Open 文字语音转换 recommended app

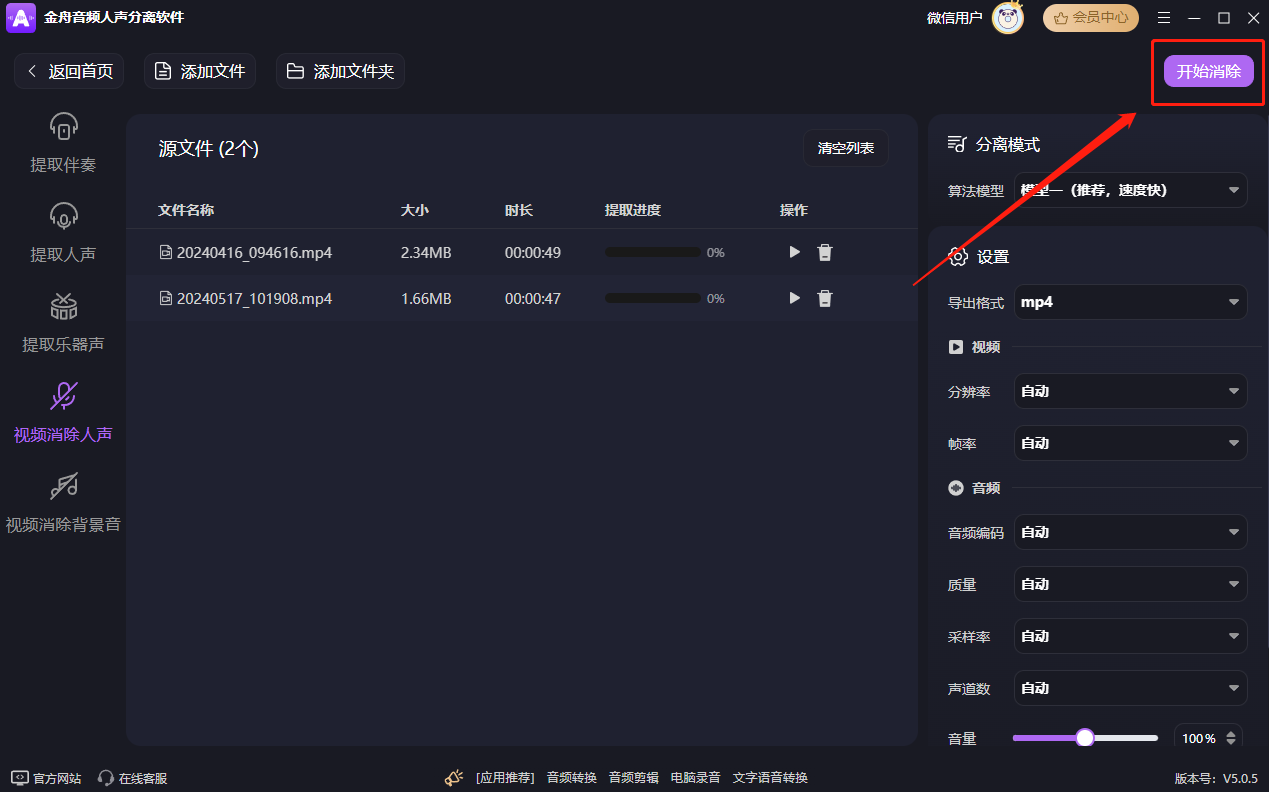pos(770,778)
